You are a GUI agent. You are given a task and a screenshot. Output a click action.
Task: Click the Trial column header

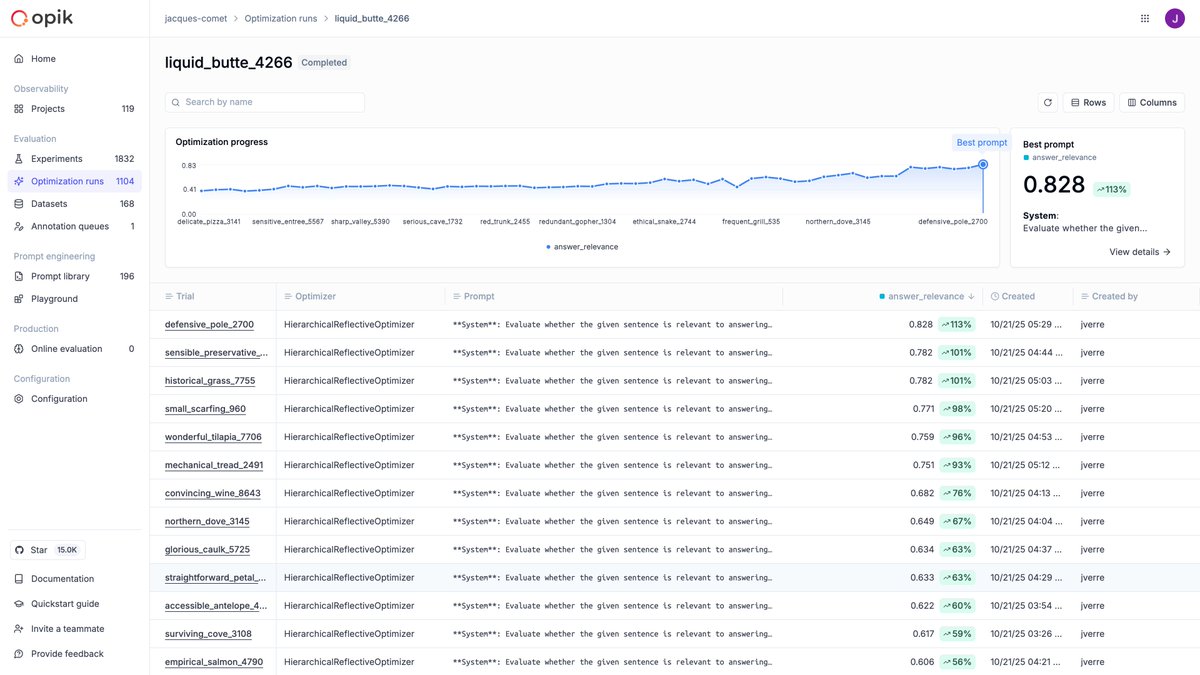click(213, 296)
